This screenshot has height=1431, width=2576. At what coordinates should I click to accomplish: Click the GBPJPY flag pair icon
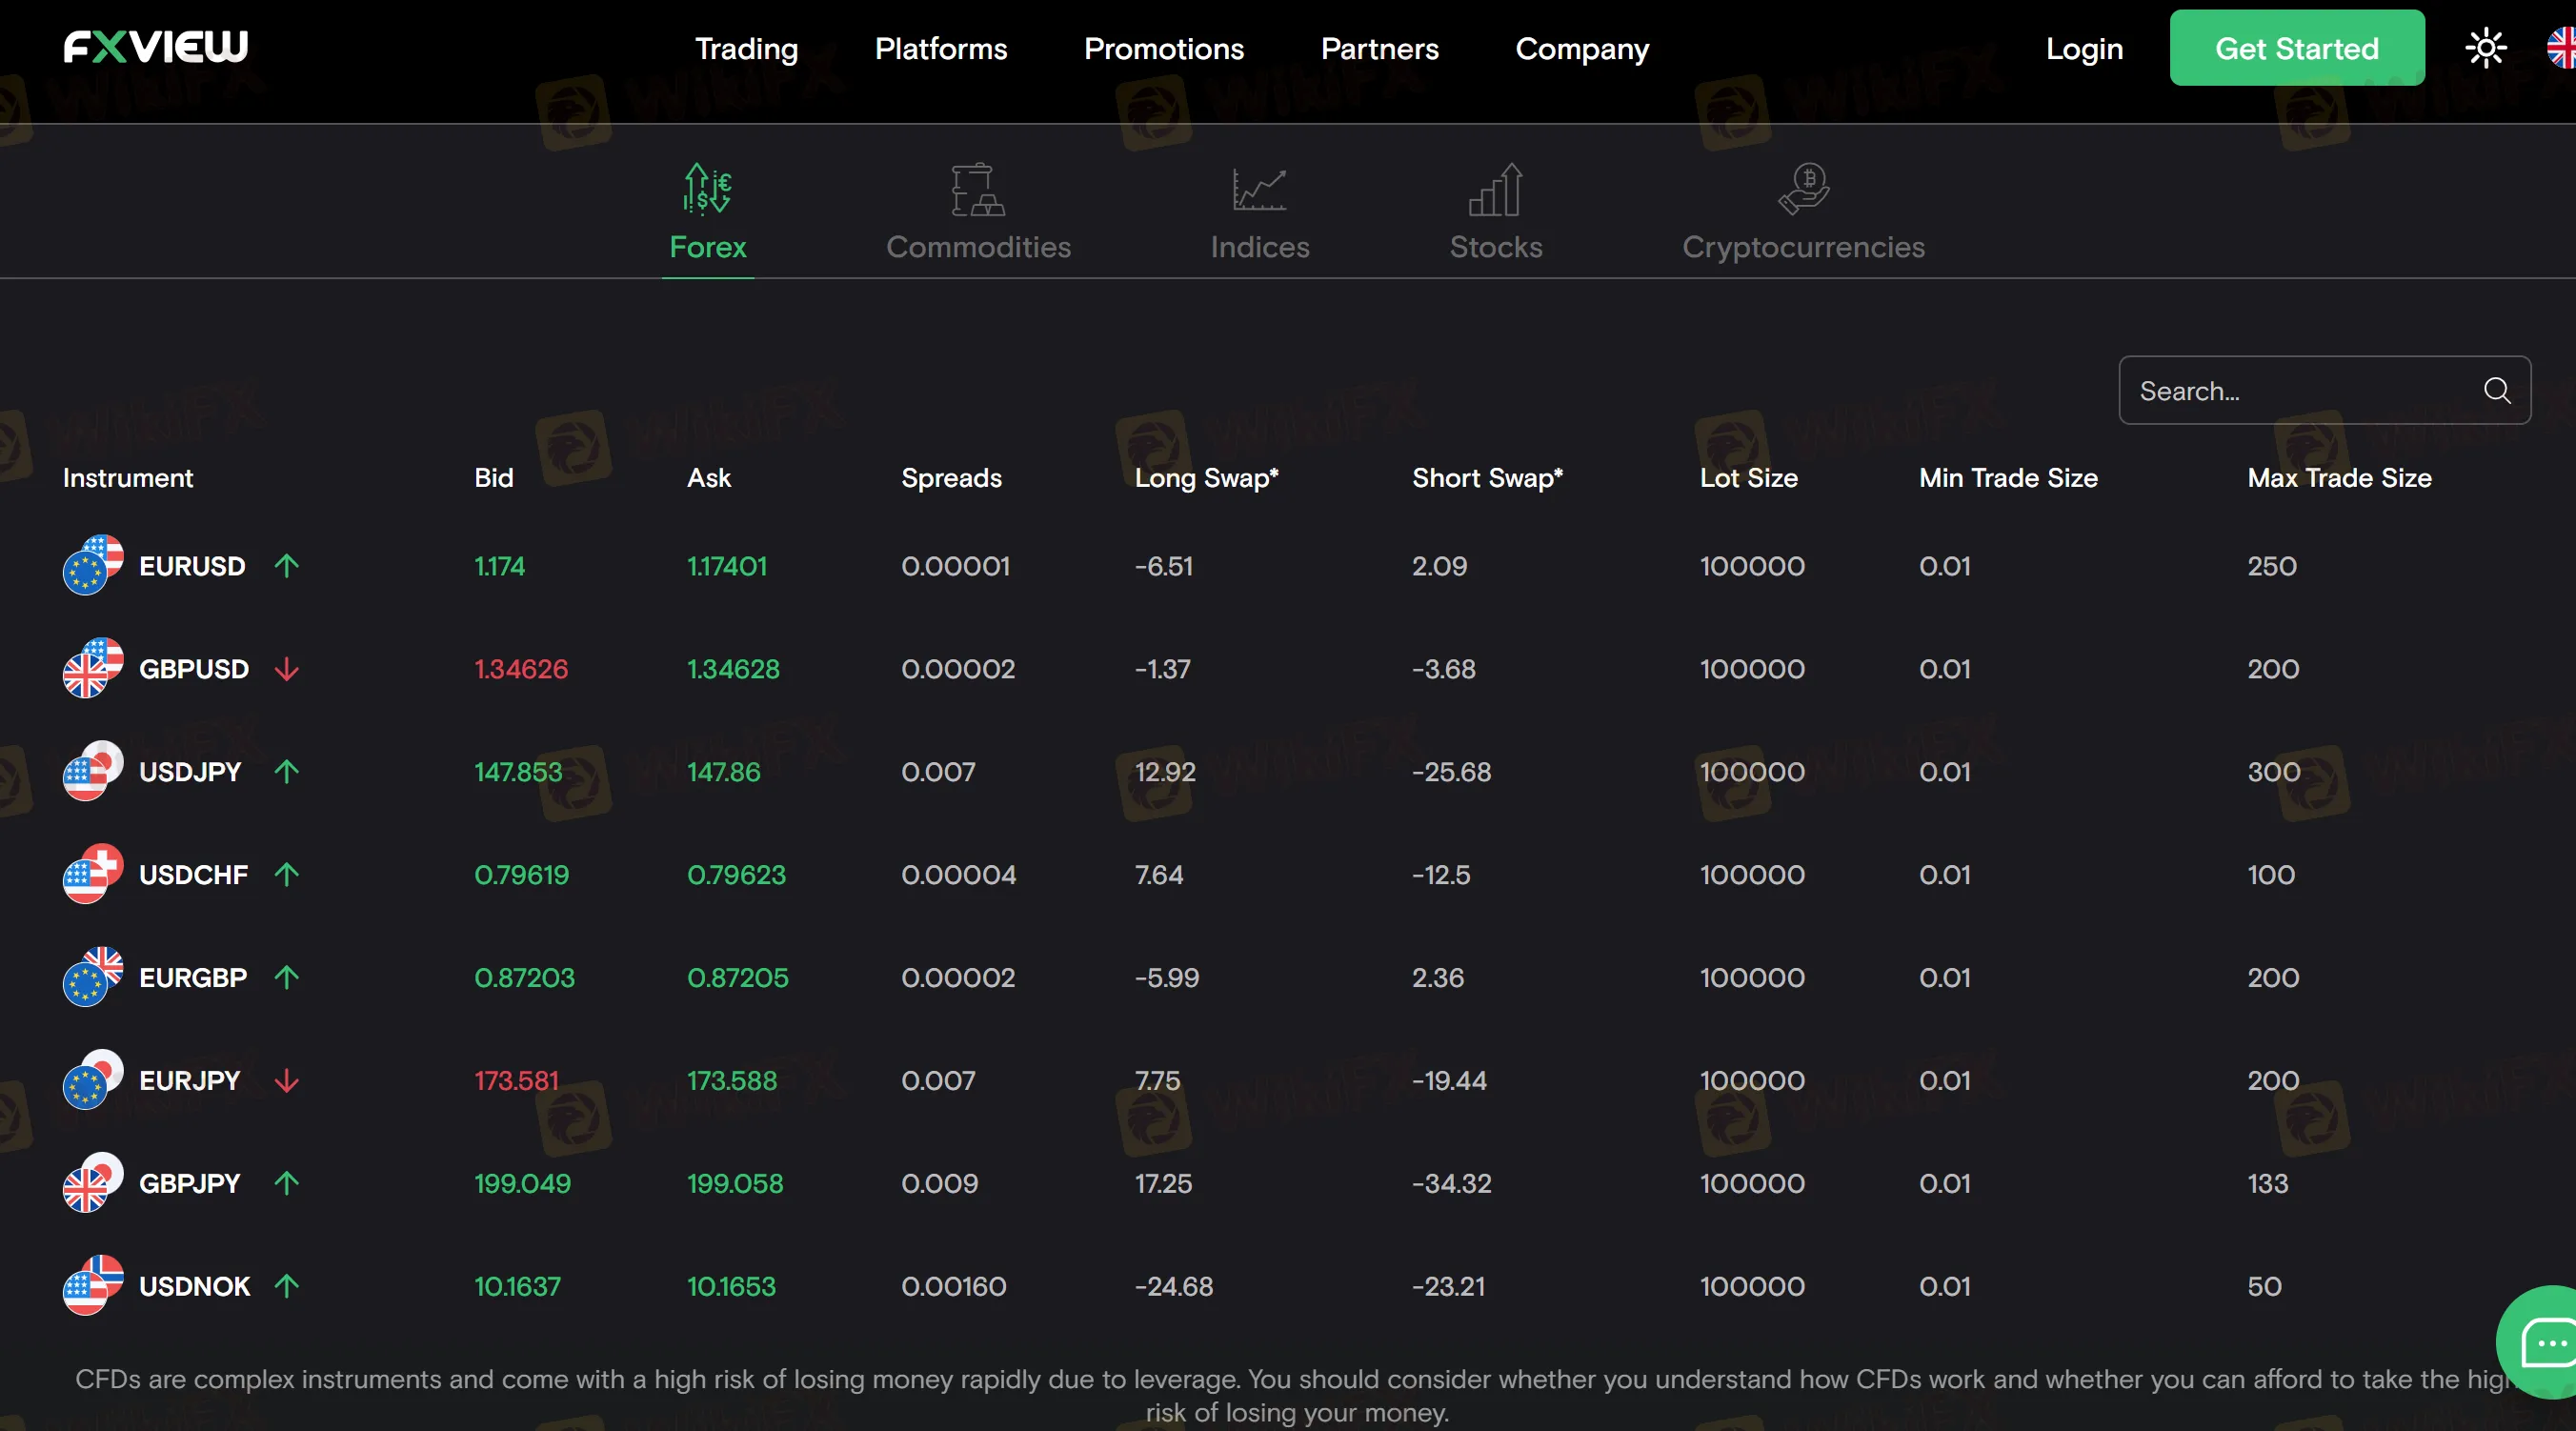pyautogui.click(x=93, y=1183)
